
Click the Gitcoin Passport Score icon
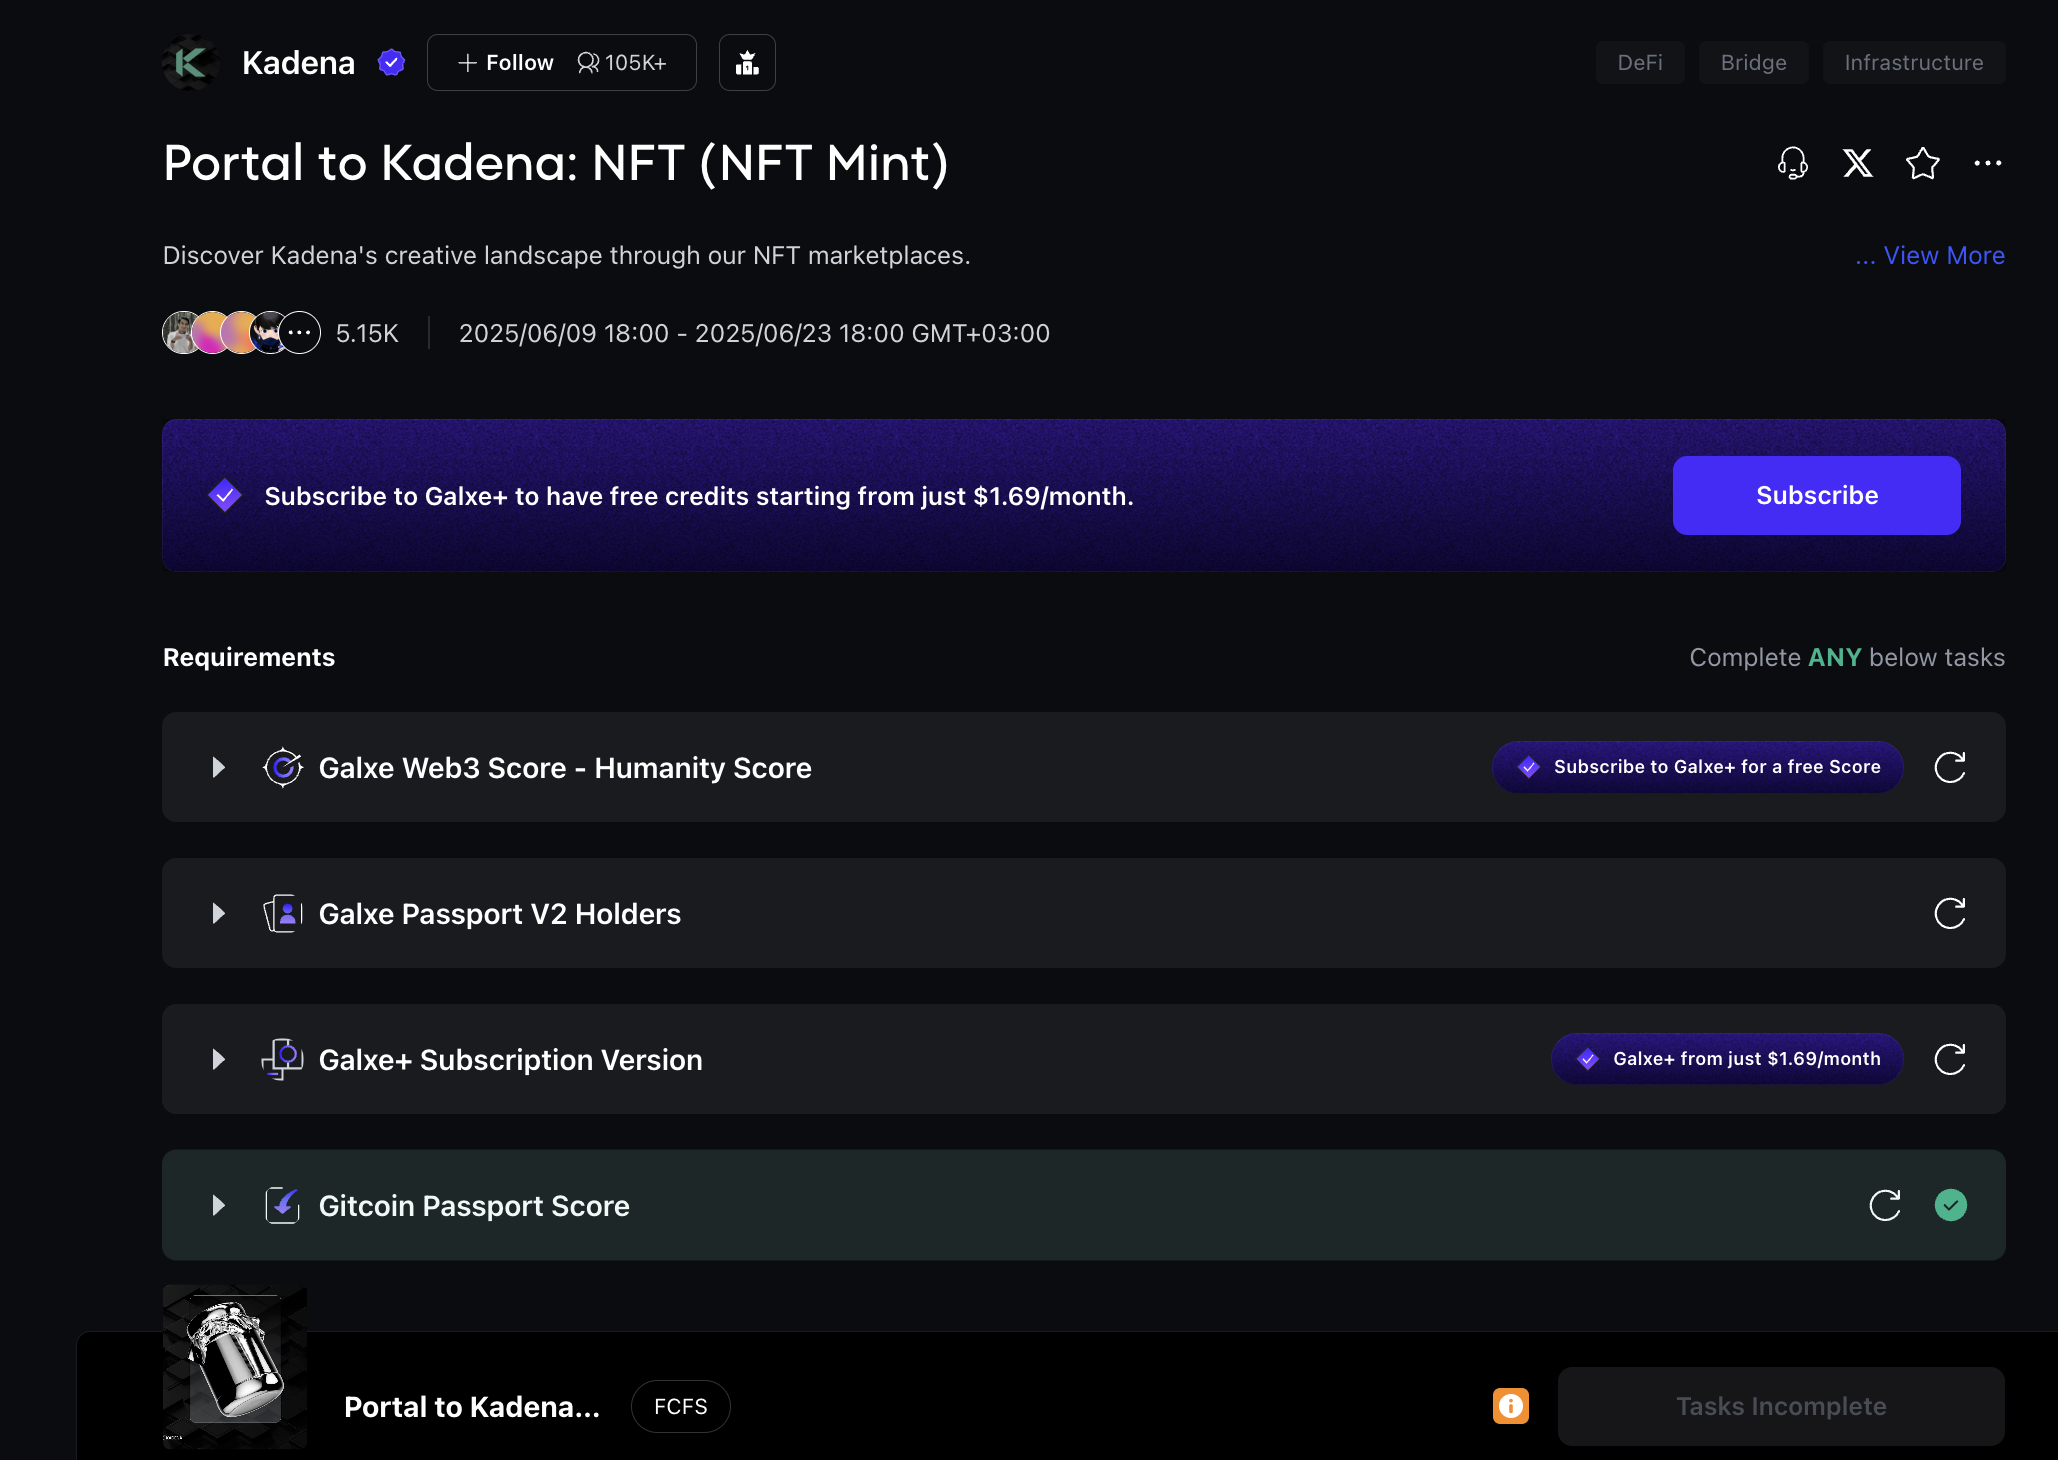[283, 1205]
